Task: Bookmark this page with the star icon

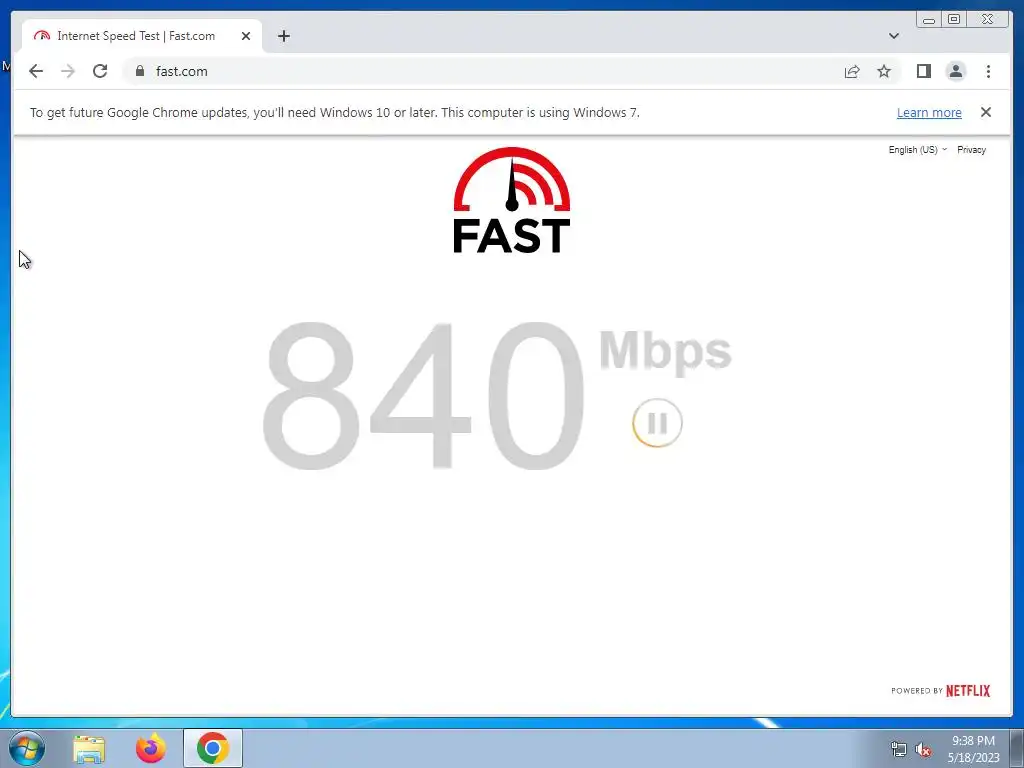Action: click(x=884, y=71)
